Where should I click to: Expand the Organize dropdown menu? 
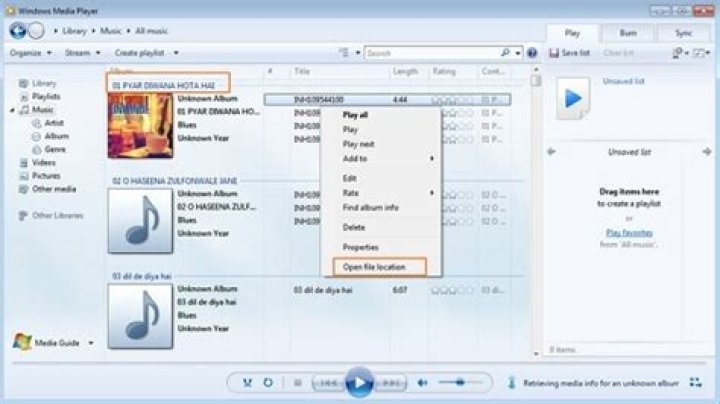(31, 53)
